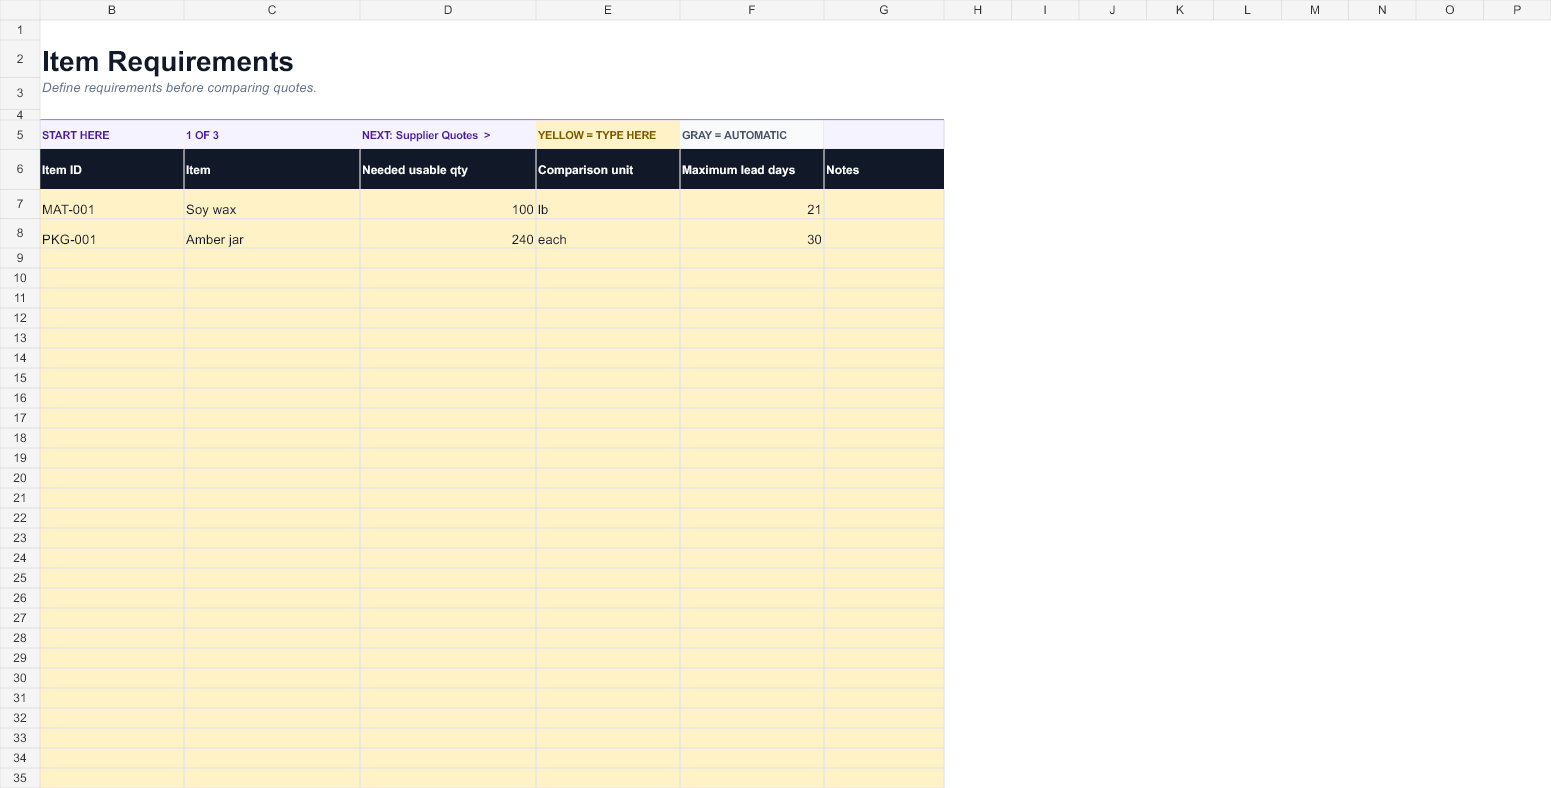Select cell PKG-001

pyautogui.click(x=112, y=234)
